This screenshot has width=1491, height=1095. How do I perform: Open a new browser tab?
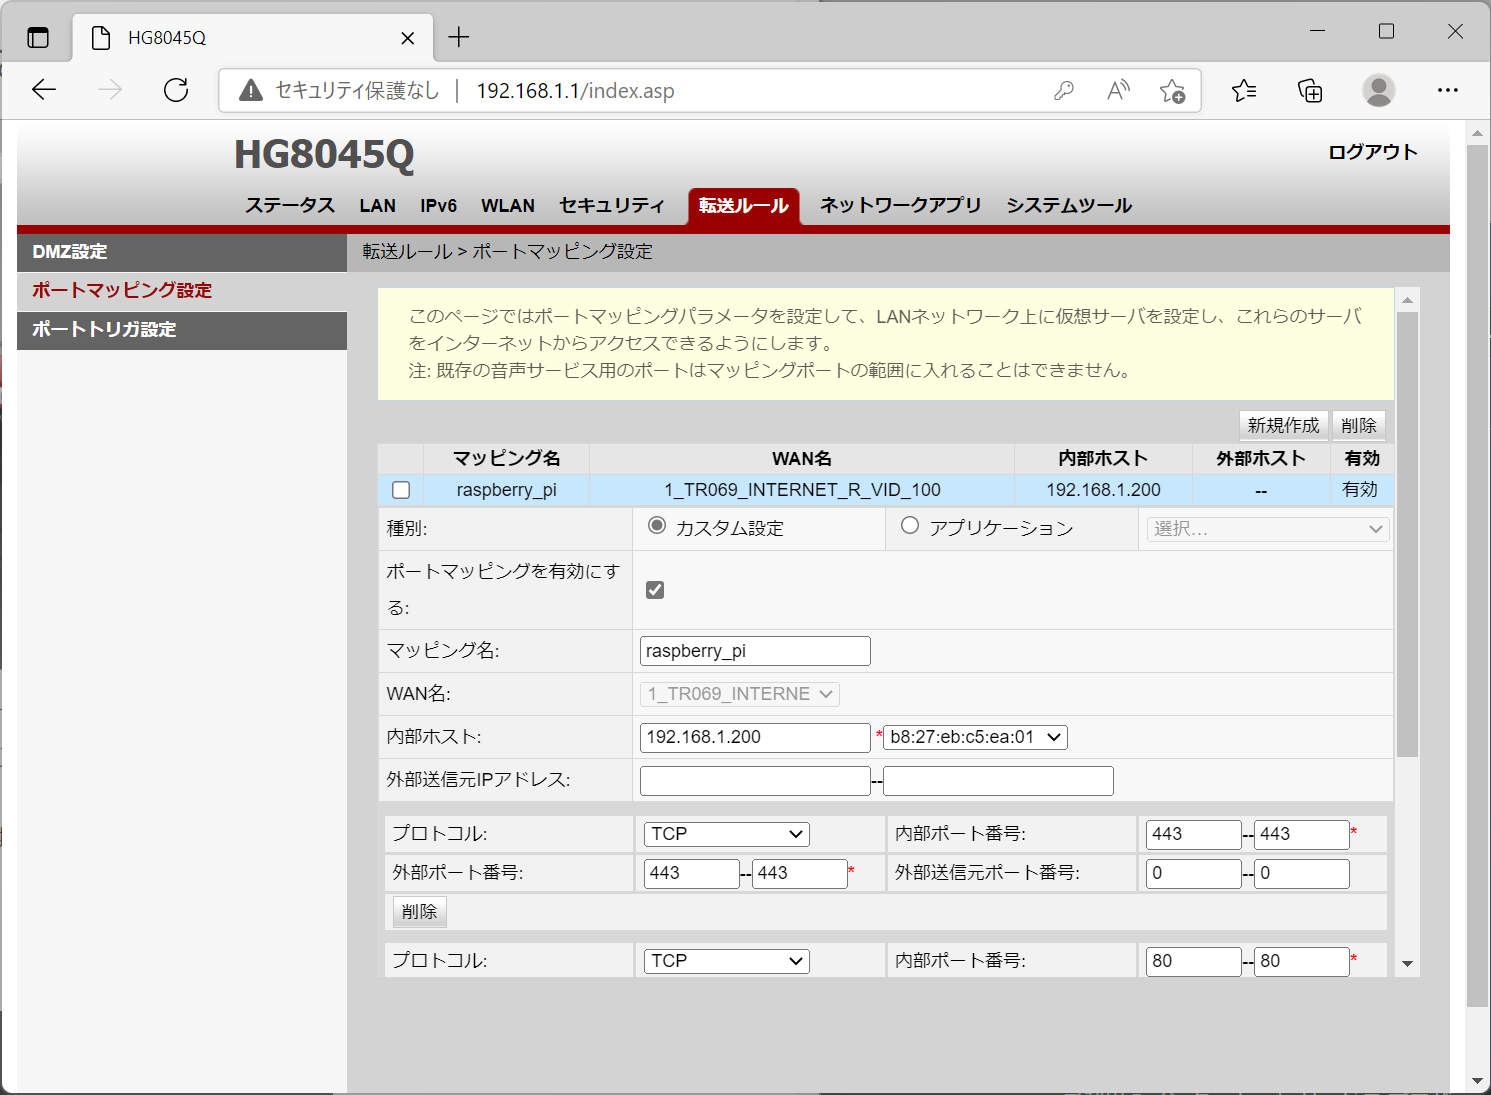pos(459,38)
